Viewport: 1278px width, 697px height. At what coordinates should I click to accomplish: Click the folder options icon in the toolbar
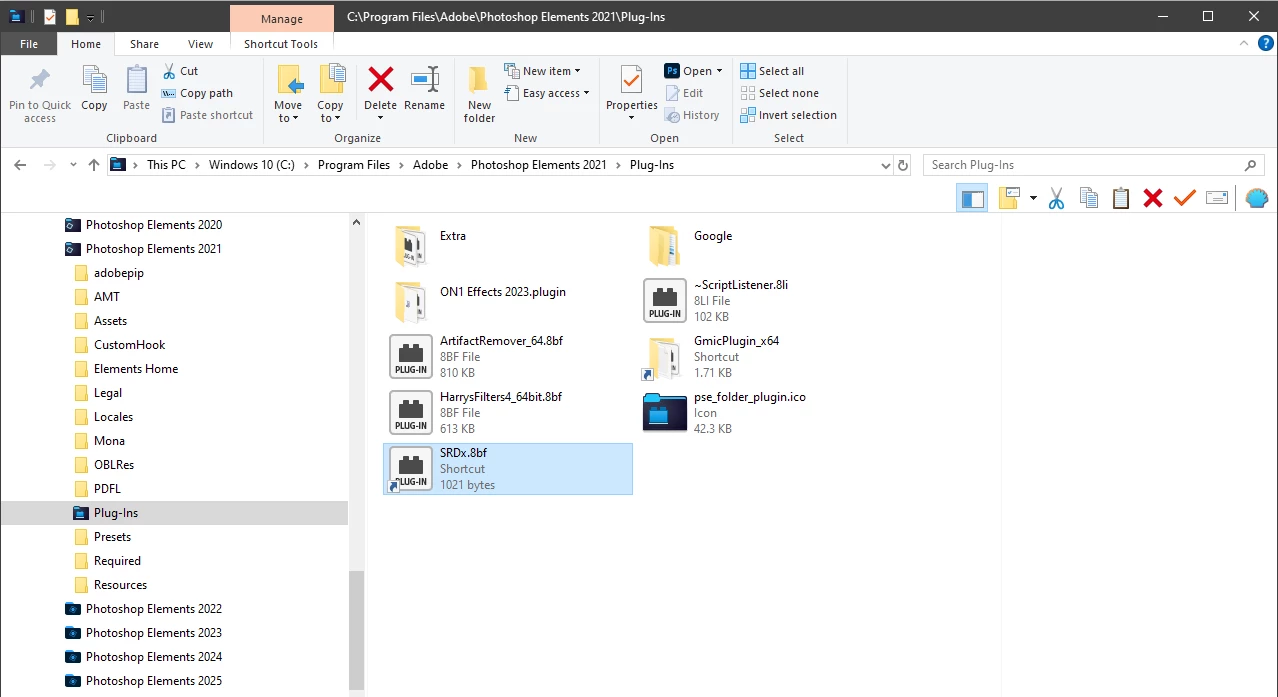1008,198
